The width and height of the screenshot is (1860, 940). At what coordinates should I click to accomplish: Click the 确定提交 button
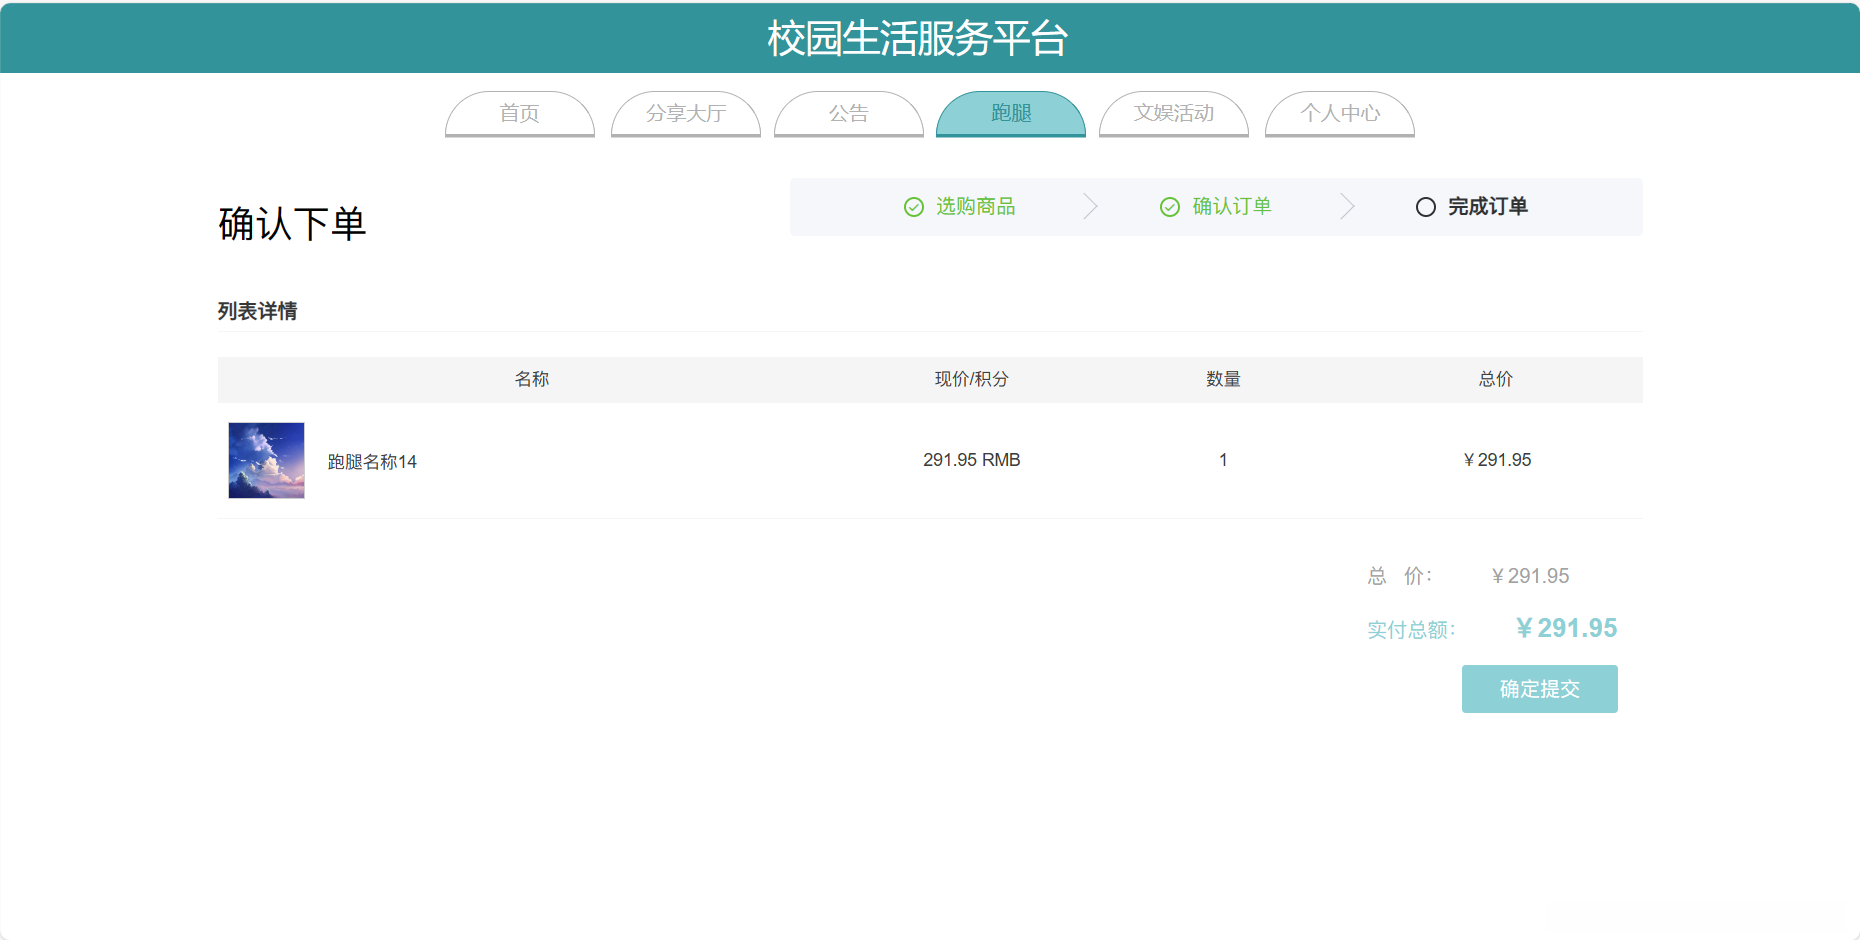1540,689
